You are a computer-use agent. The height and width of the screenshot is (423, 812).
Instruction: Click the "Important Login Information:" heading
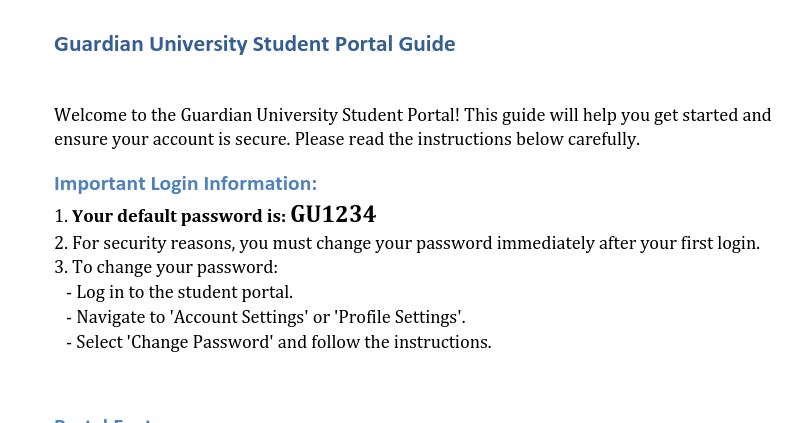[185, 184]
